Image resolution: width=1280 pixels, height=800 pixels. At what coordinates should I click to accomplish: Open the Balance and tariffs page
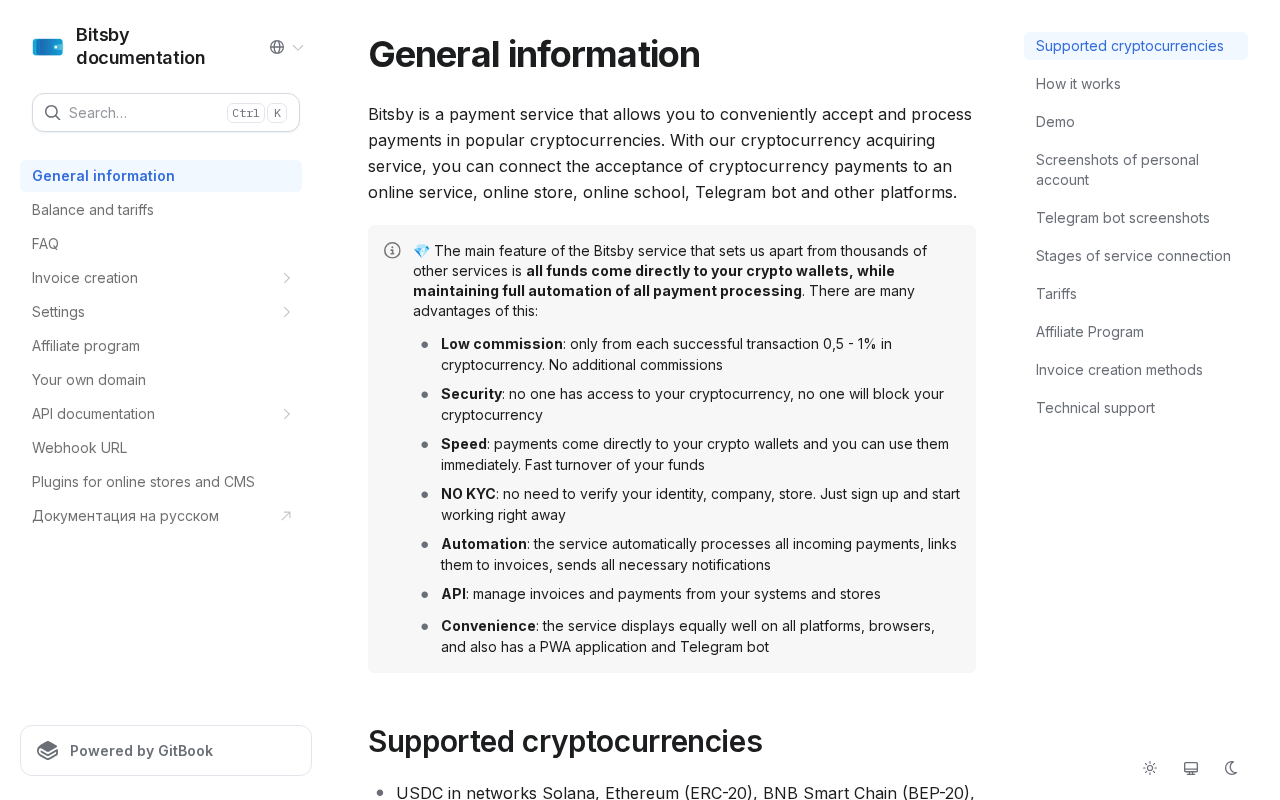[x=93, y=210]
